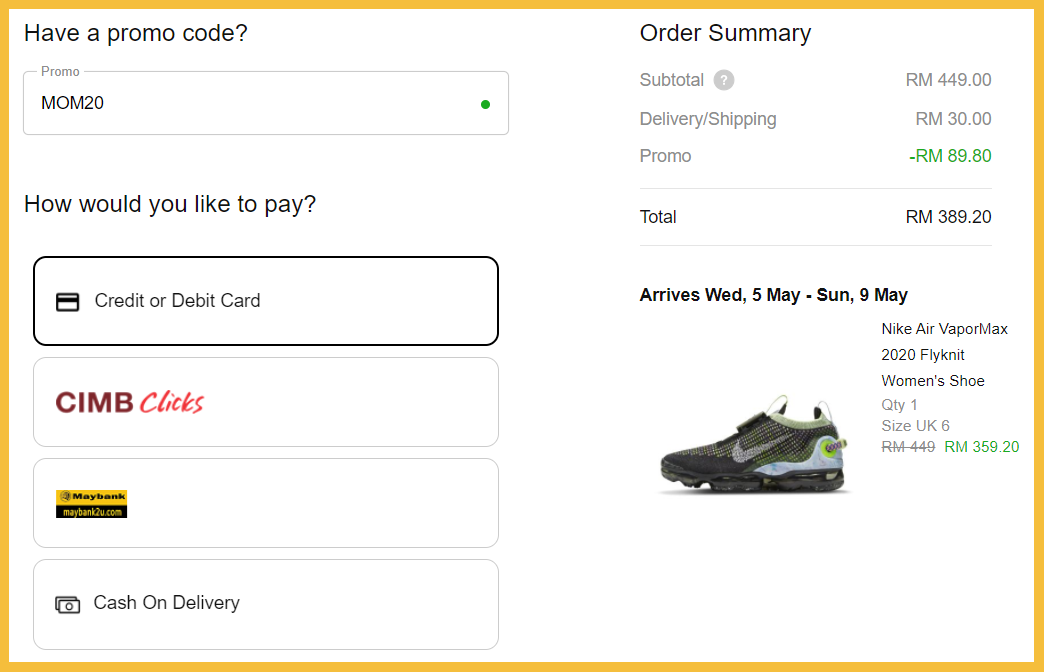Click the Cash On Delivery banknote icon
This screenshot has width=1044, height=672.
67,604
